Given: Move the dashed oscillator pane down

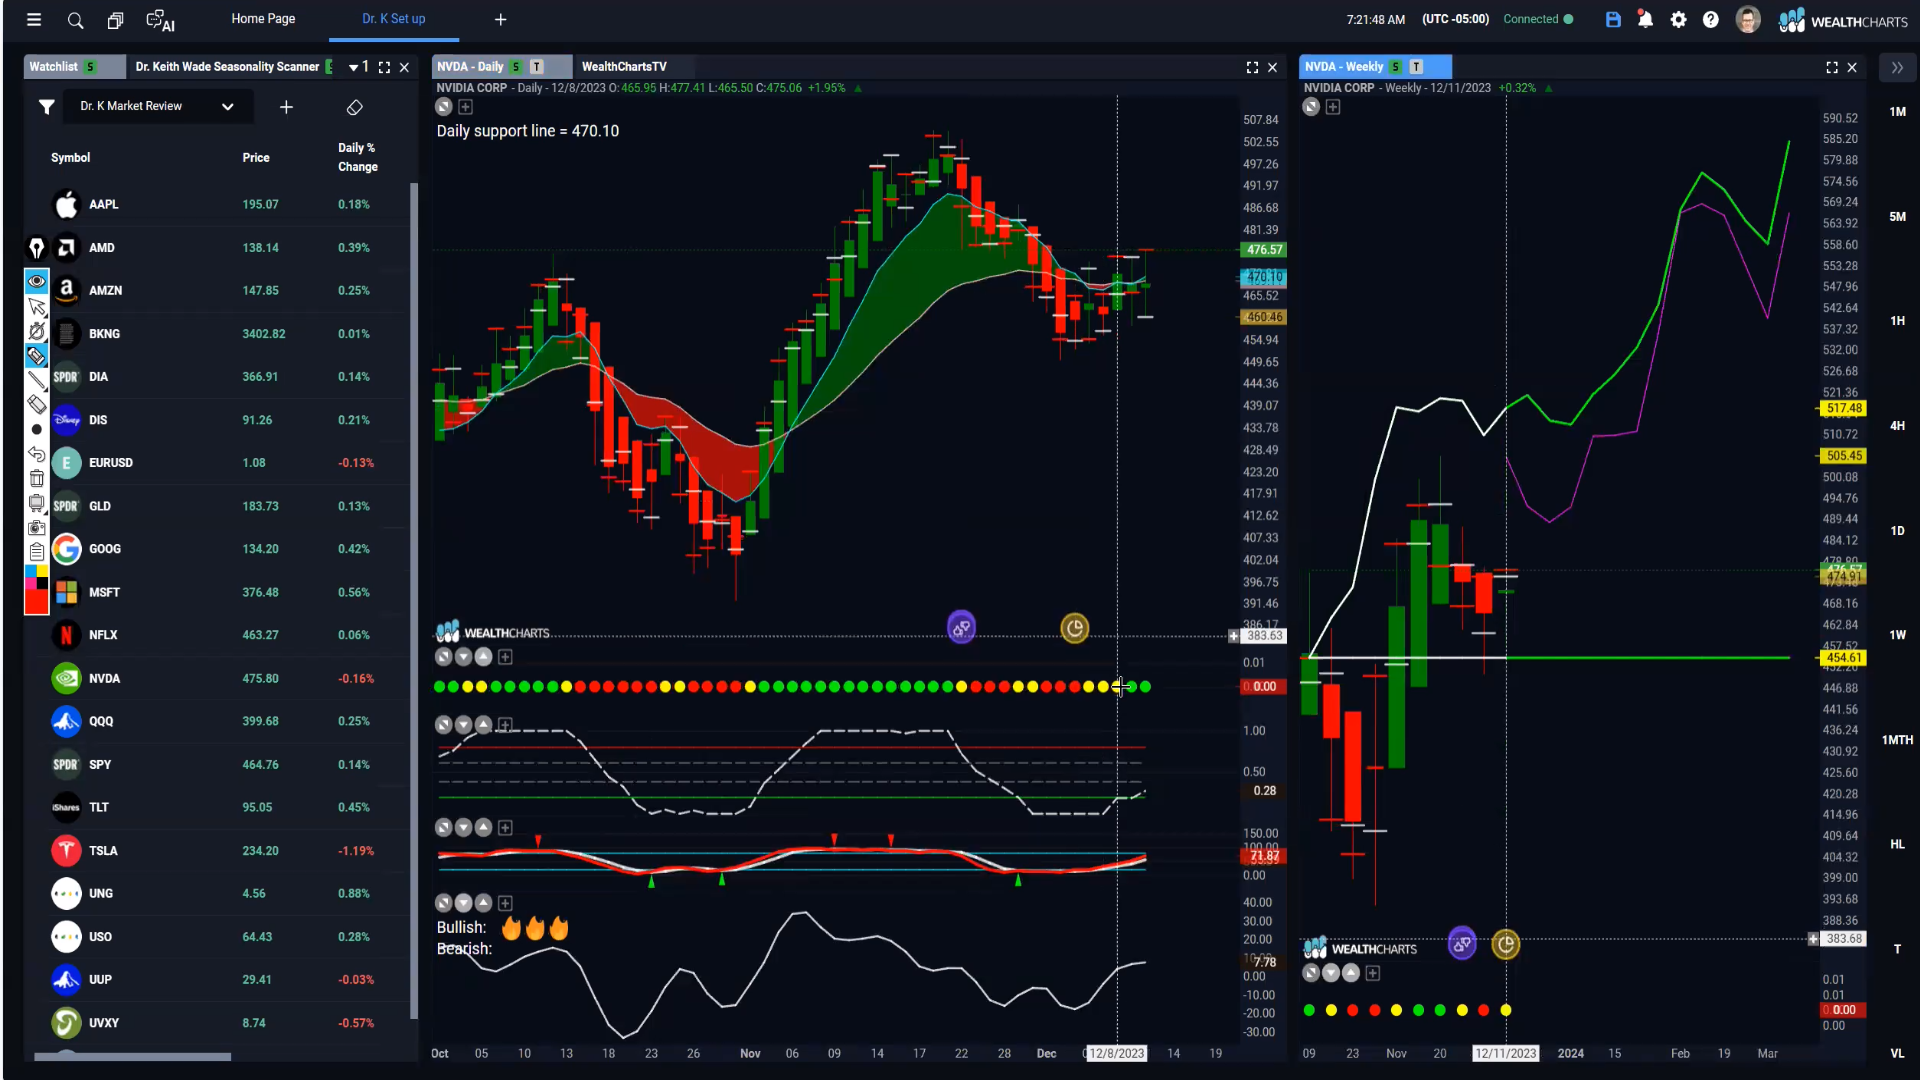Looking at the screenshot, I should (x=463, y=725).
